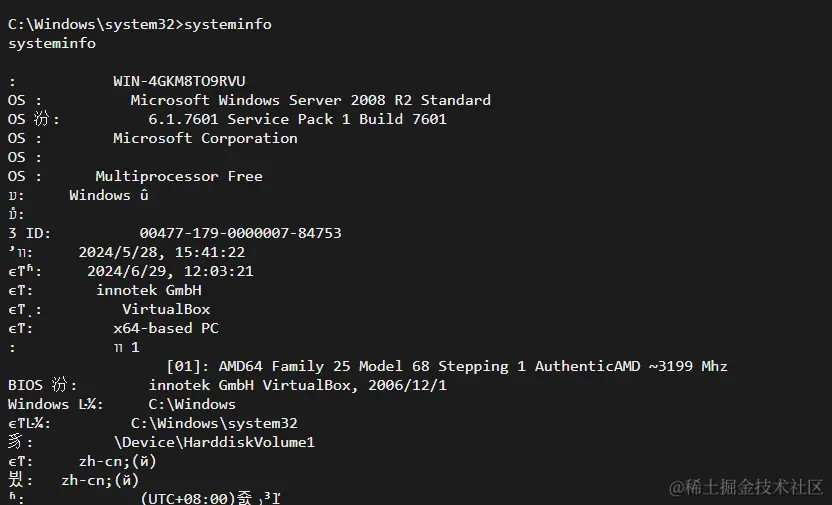Image resolution: width=832 pixels, height=505 pixels.
Task: Click C:\Windows on the Windows directory line
Action: pos(192,404)
